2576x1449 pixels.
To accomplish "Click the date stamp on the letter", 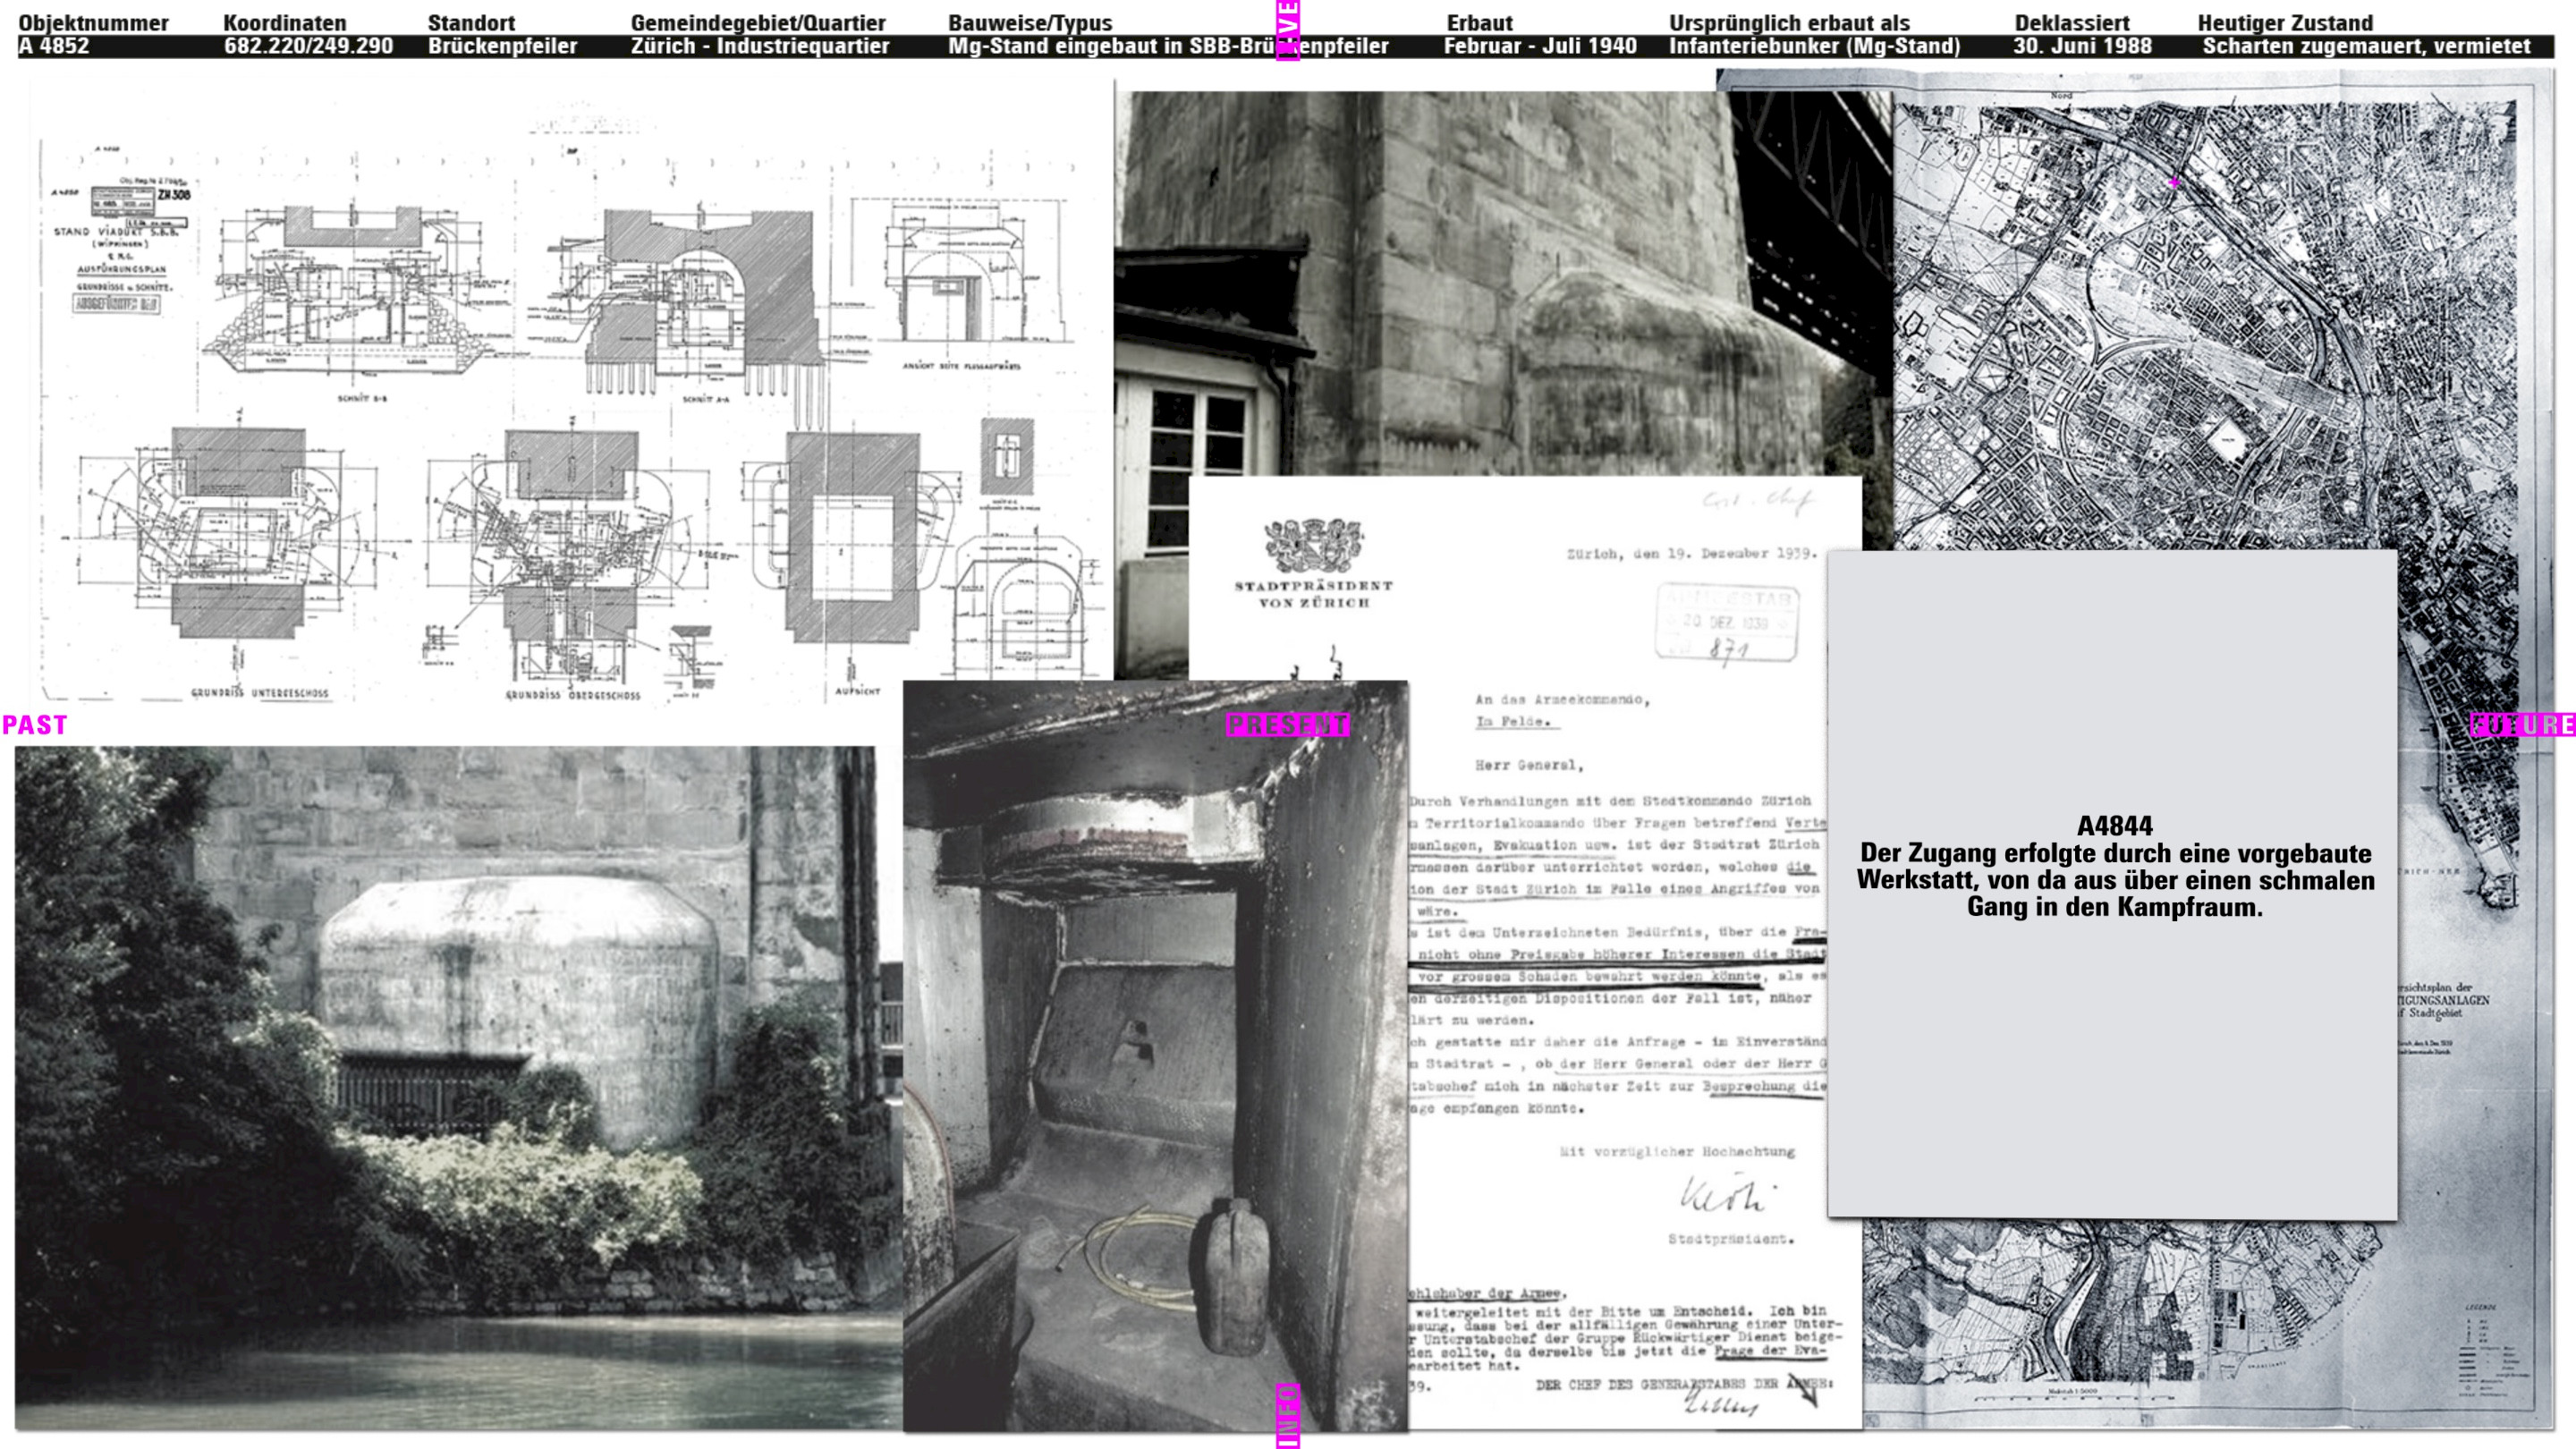I will 1726,622.
